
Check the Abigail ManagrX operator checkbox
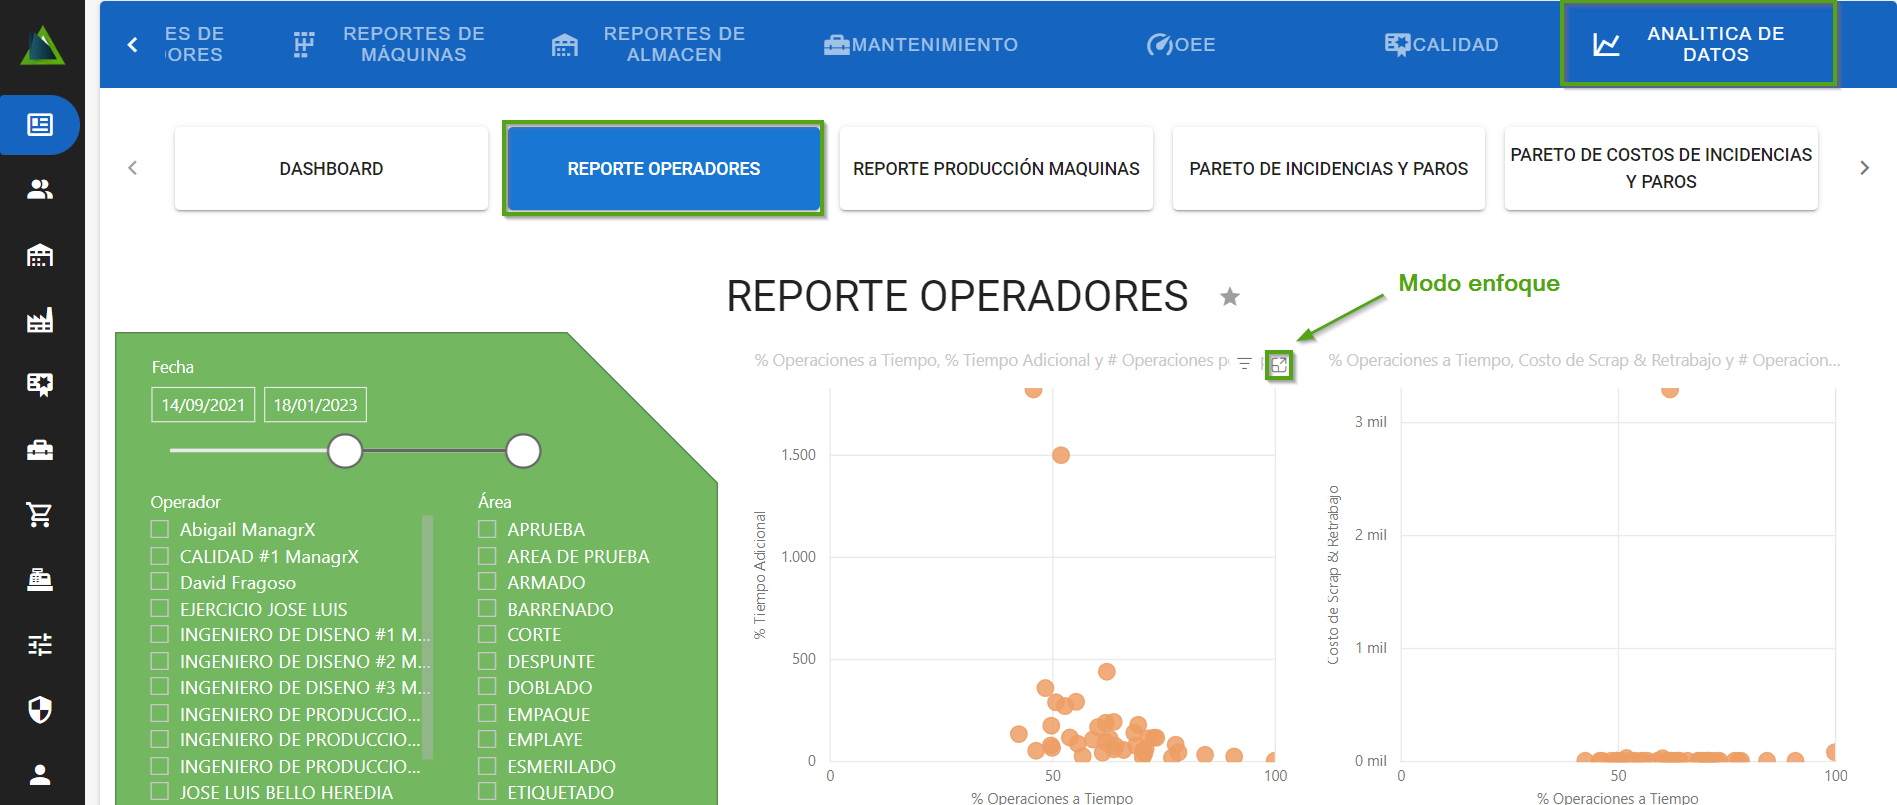point(160,529)
